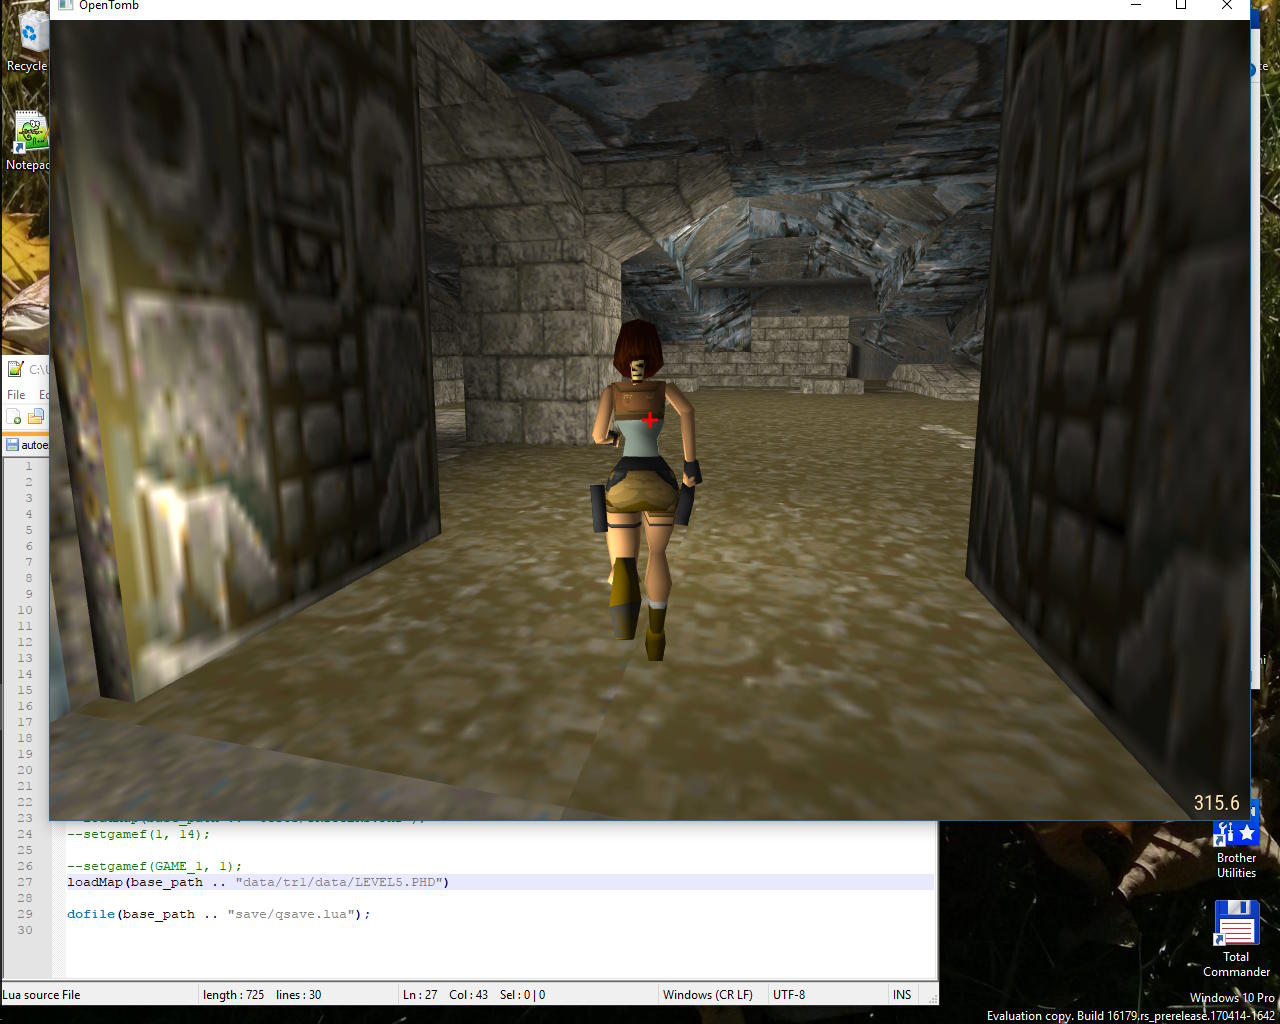Screen dimensions: 1280x1024
Task: Click the UTF-8 encoding status field
Action: [x=788, y=994]
